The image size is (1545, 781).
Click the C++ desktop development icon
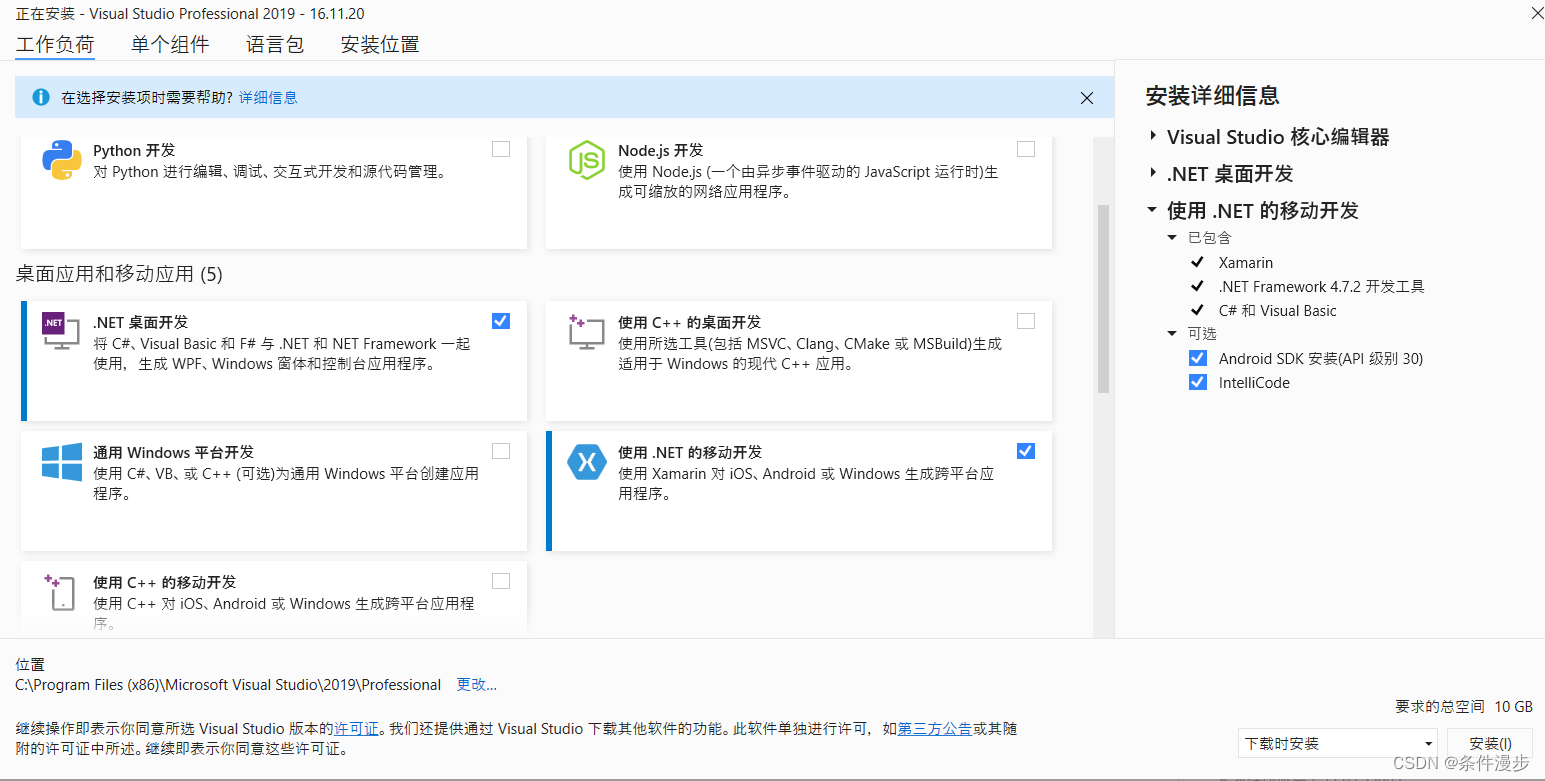(x=587, y=331)
